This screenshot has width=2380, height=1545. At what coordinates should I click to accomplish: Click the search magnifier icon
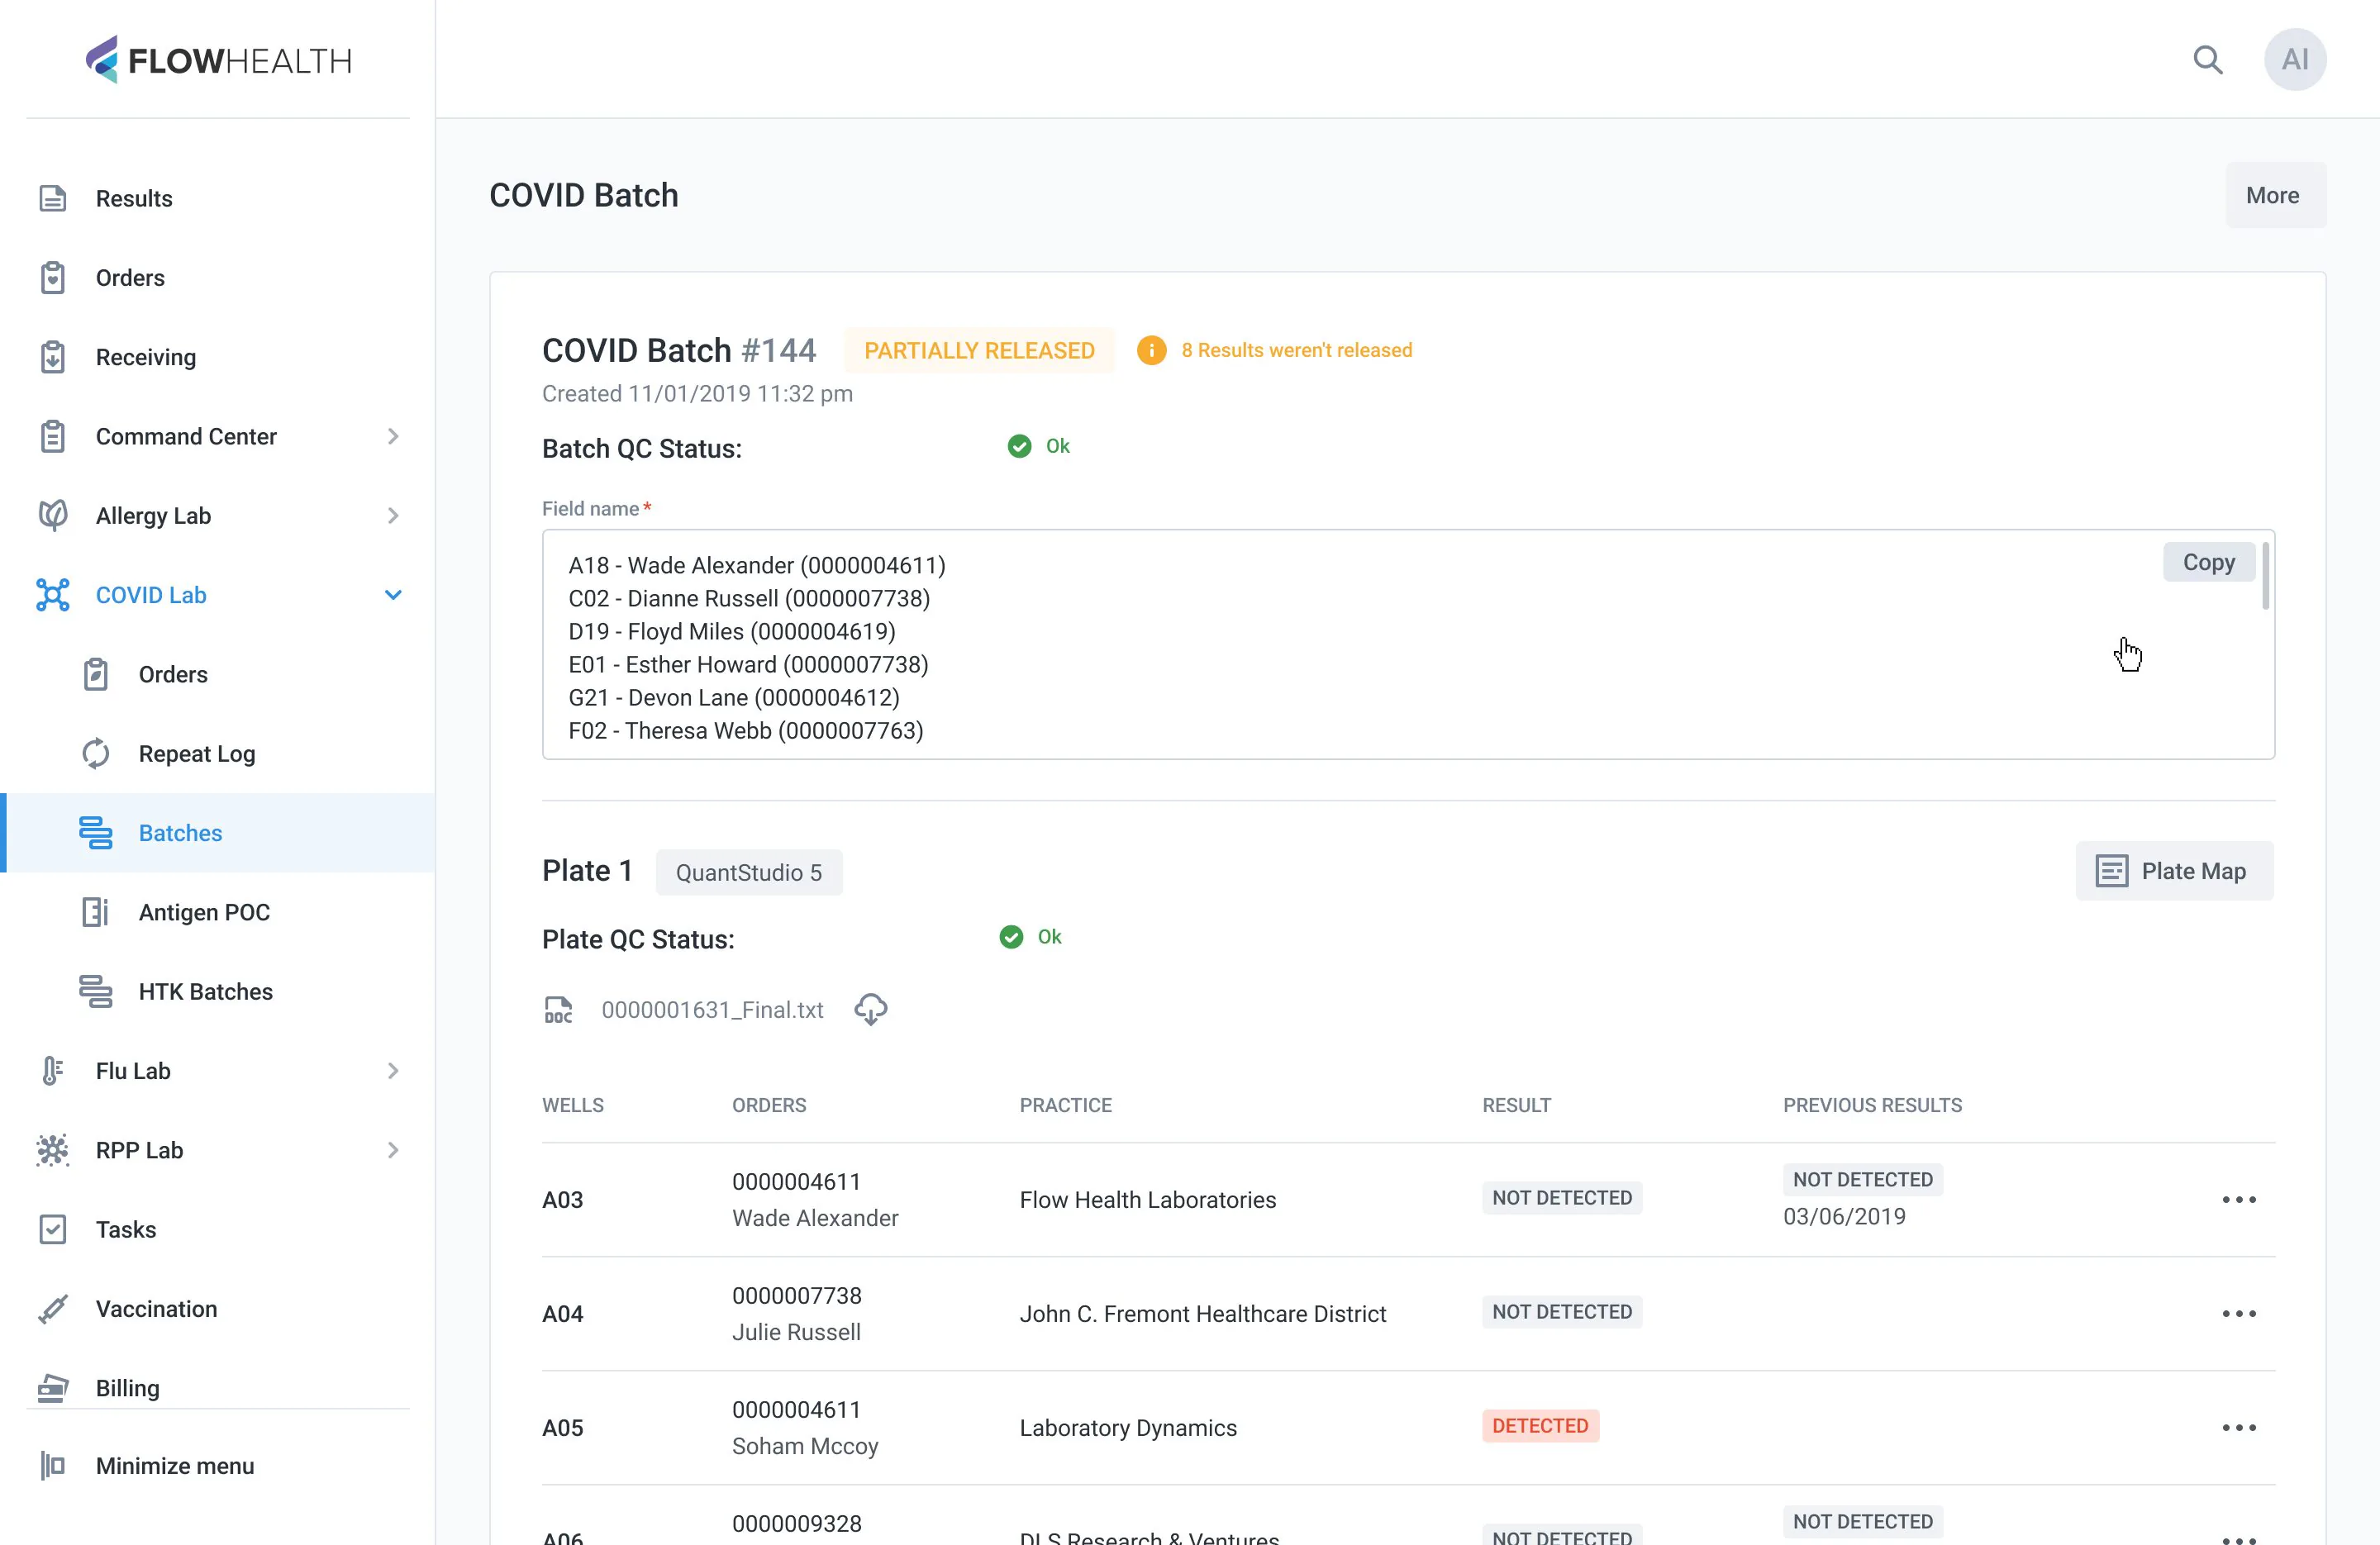tap(2208, 60)
